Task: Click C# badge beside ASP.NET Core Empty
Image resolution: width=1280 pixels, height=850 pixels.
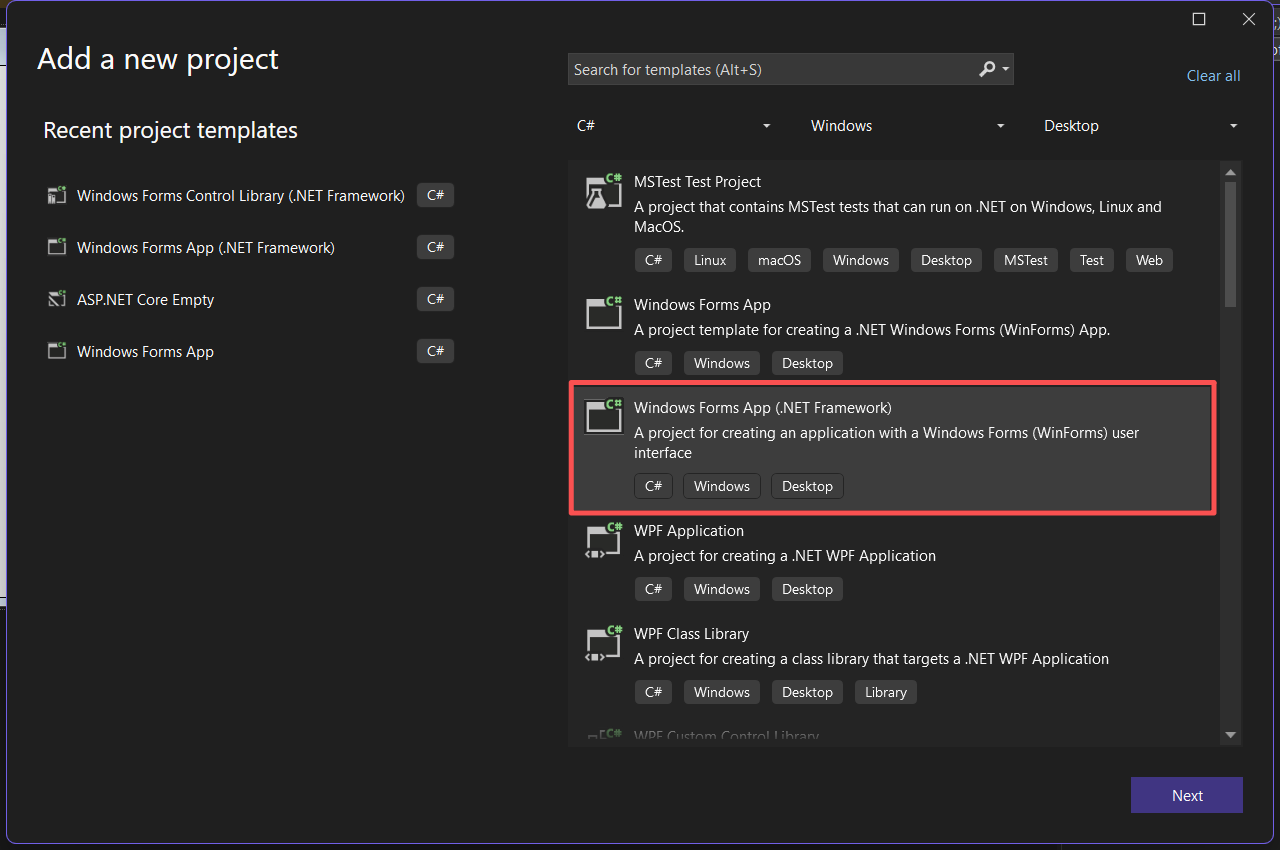Action: tap(435, 299)
